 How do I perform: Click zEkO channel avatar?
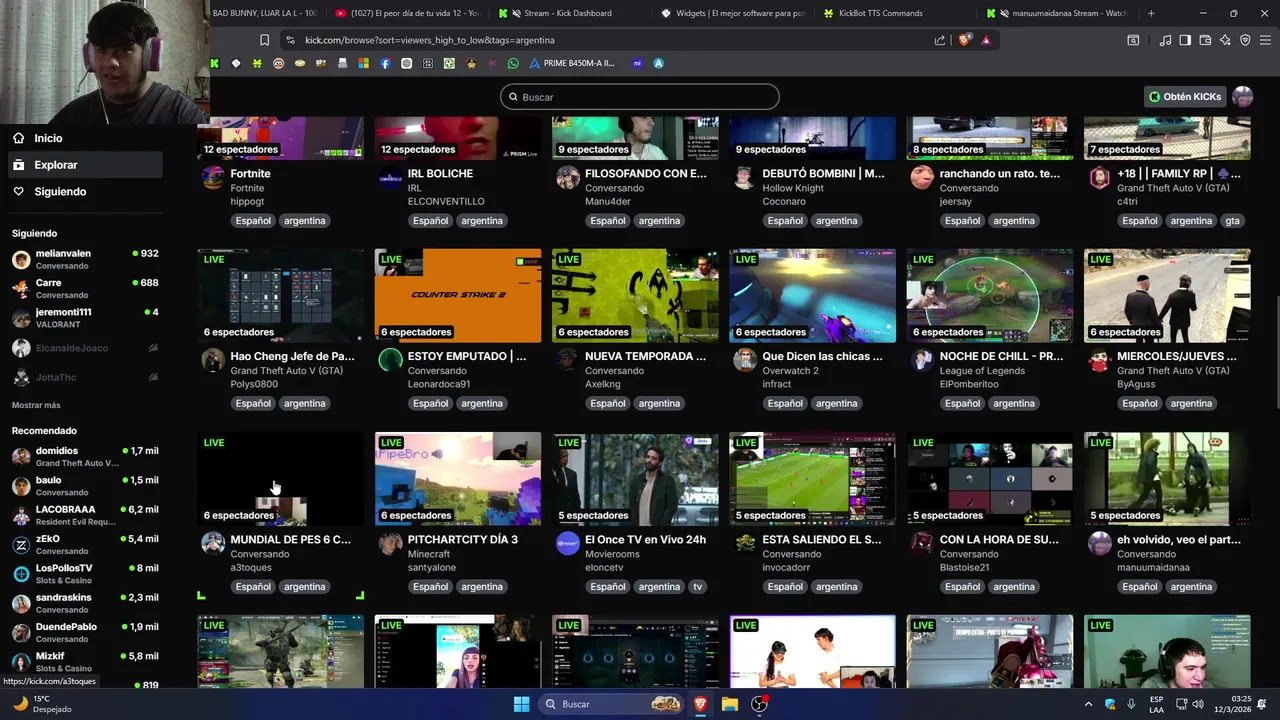point(21,545)
